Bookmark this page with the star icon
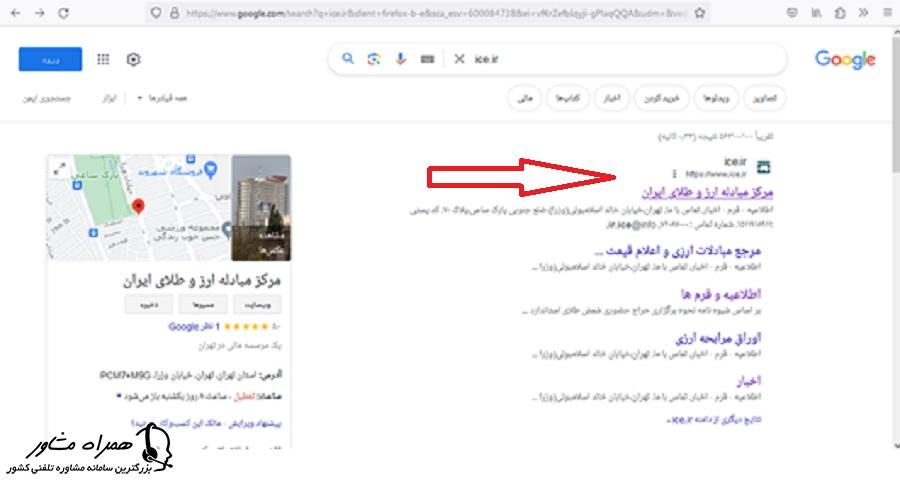This screenshot has width=900, height=480. click(x=700, y=13)
